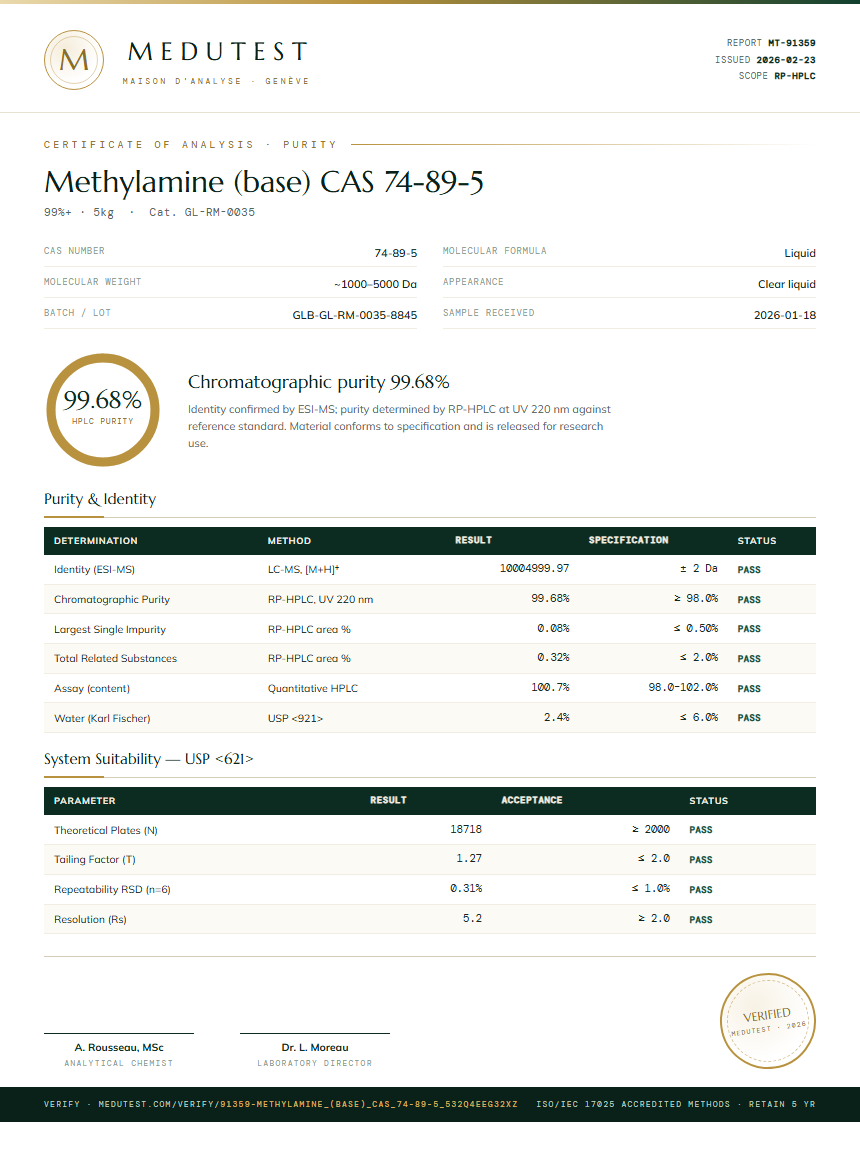This screenshot has height=1152, width=860.
Task: Click the 99.68% HPLC purity ring
Action: (103, 410)
